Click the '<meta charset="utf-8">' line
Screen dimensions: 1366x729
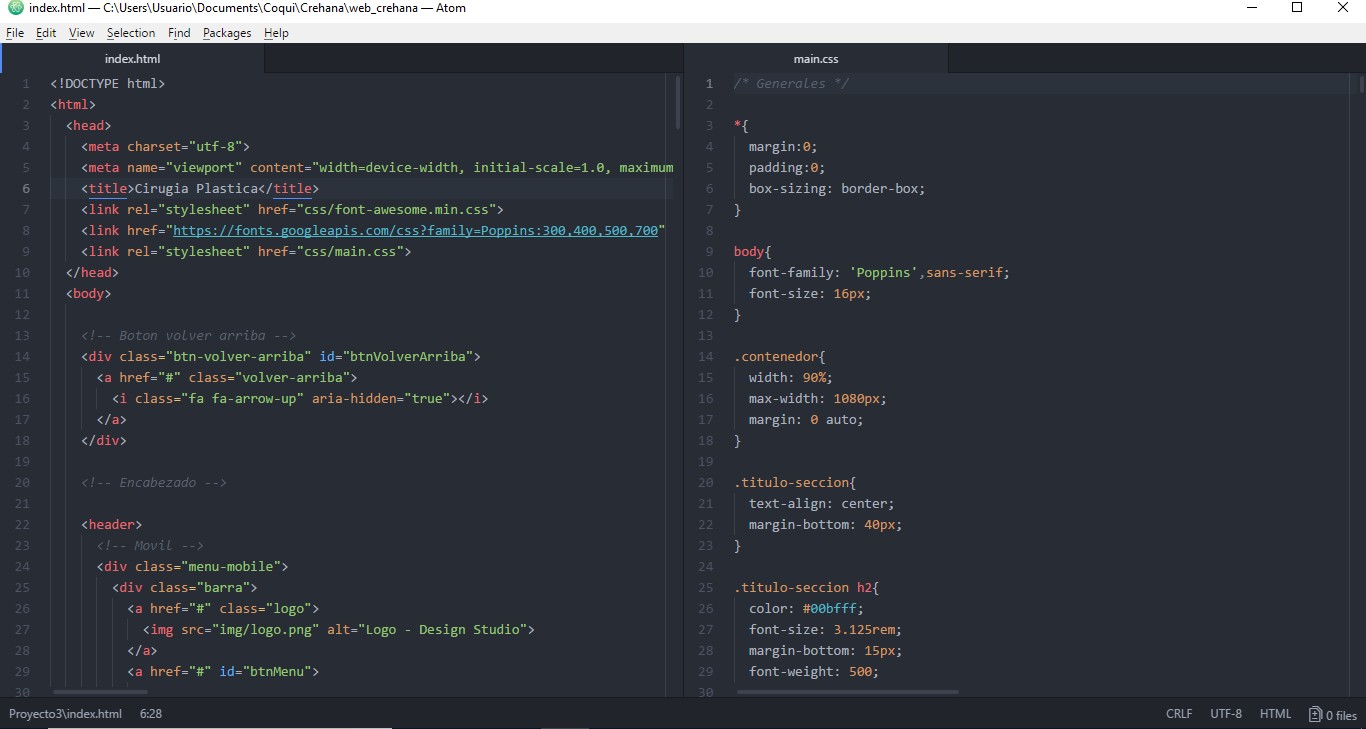click(x=166, y=147)
